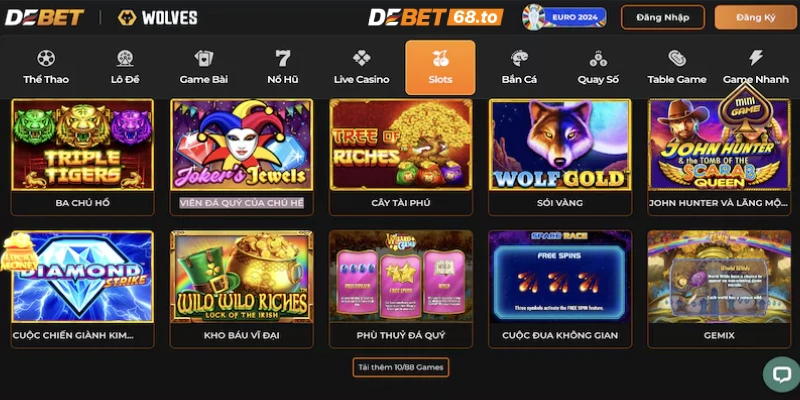Image resolution: width=800 pixels, height=400 pixels.
Task: Click the DEBET Wolves logo
Action: click(x=101, y=17)
